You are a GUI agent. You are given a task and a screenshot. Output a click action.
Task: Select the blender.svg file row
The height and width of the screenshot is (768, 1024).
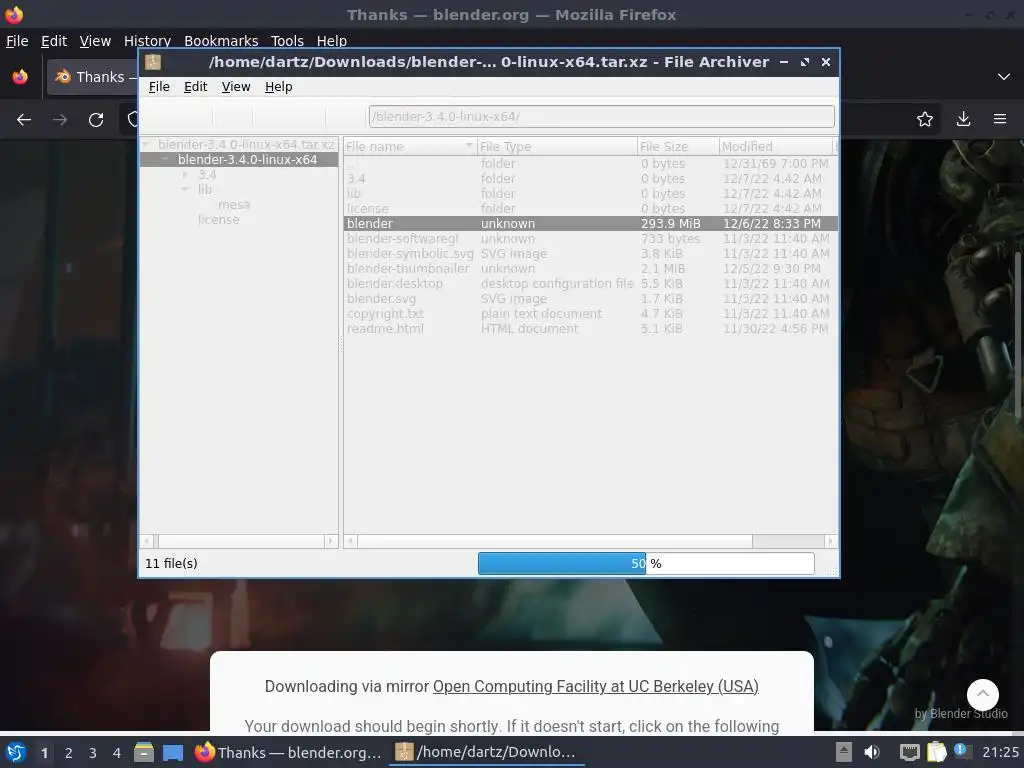590,298
